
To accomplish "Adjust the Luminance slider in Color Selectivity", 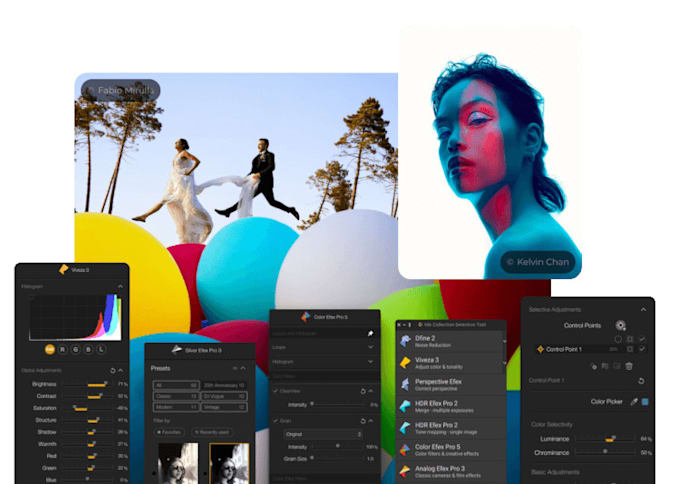I will 605,439.
